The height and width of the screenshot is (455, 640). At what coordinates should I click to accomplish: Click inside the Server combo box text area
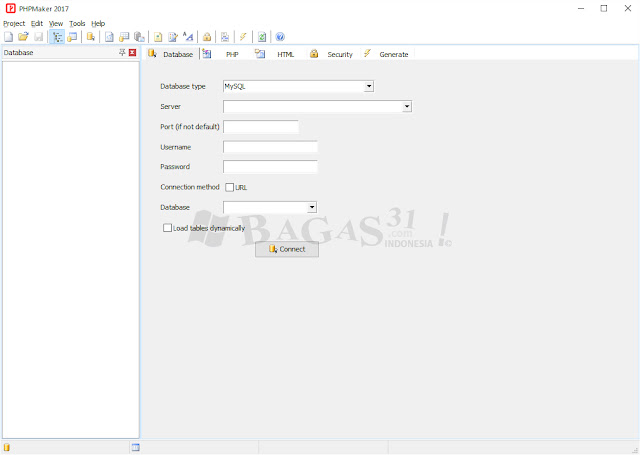[313, 107]
